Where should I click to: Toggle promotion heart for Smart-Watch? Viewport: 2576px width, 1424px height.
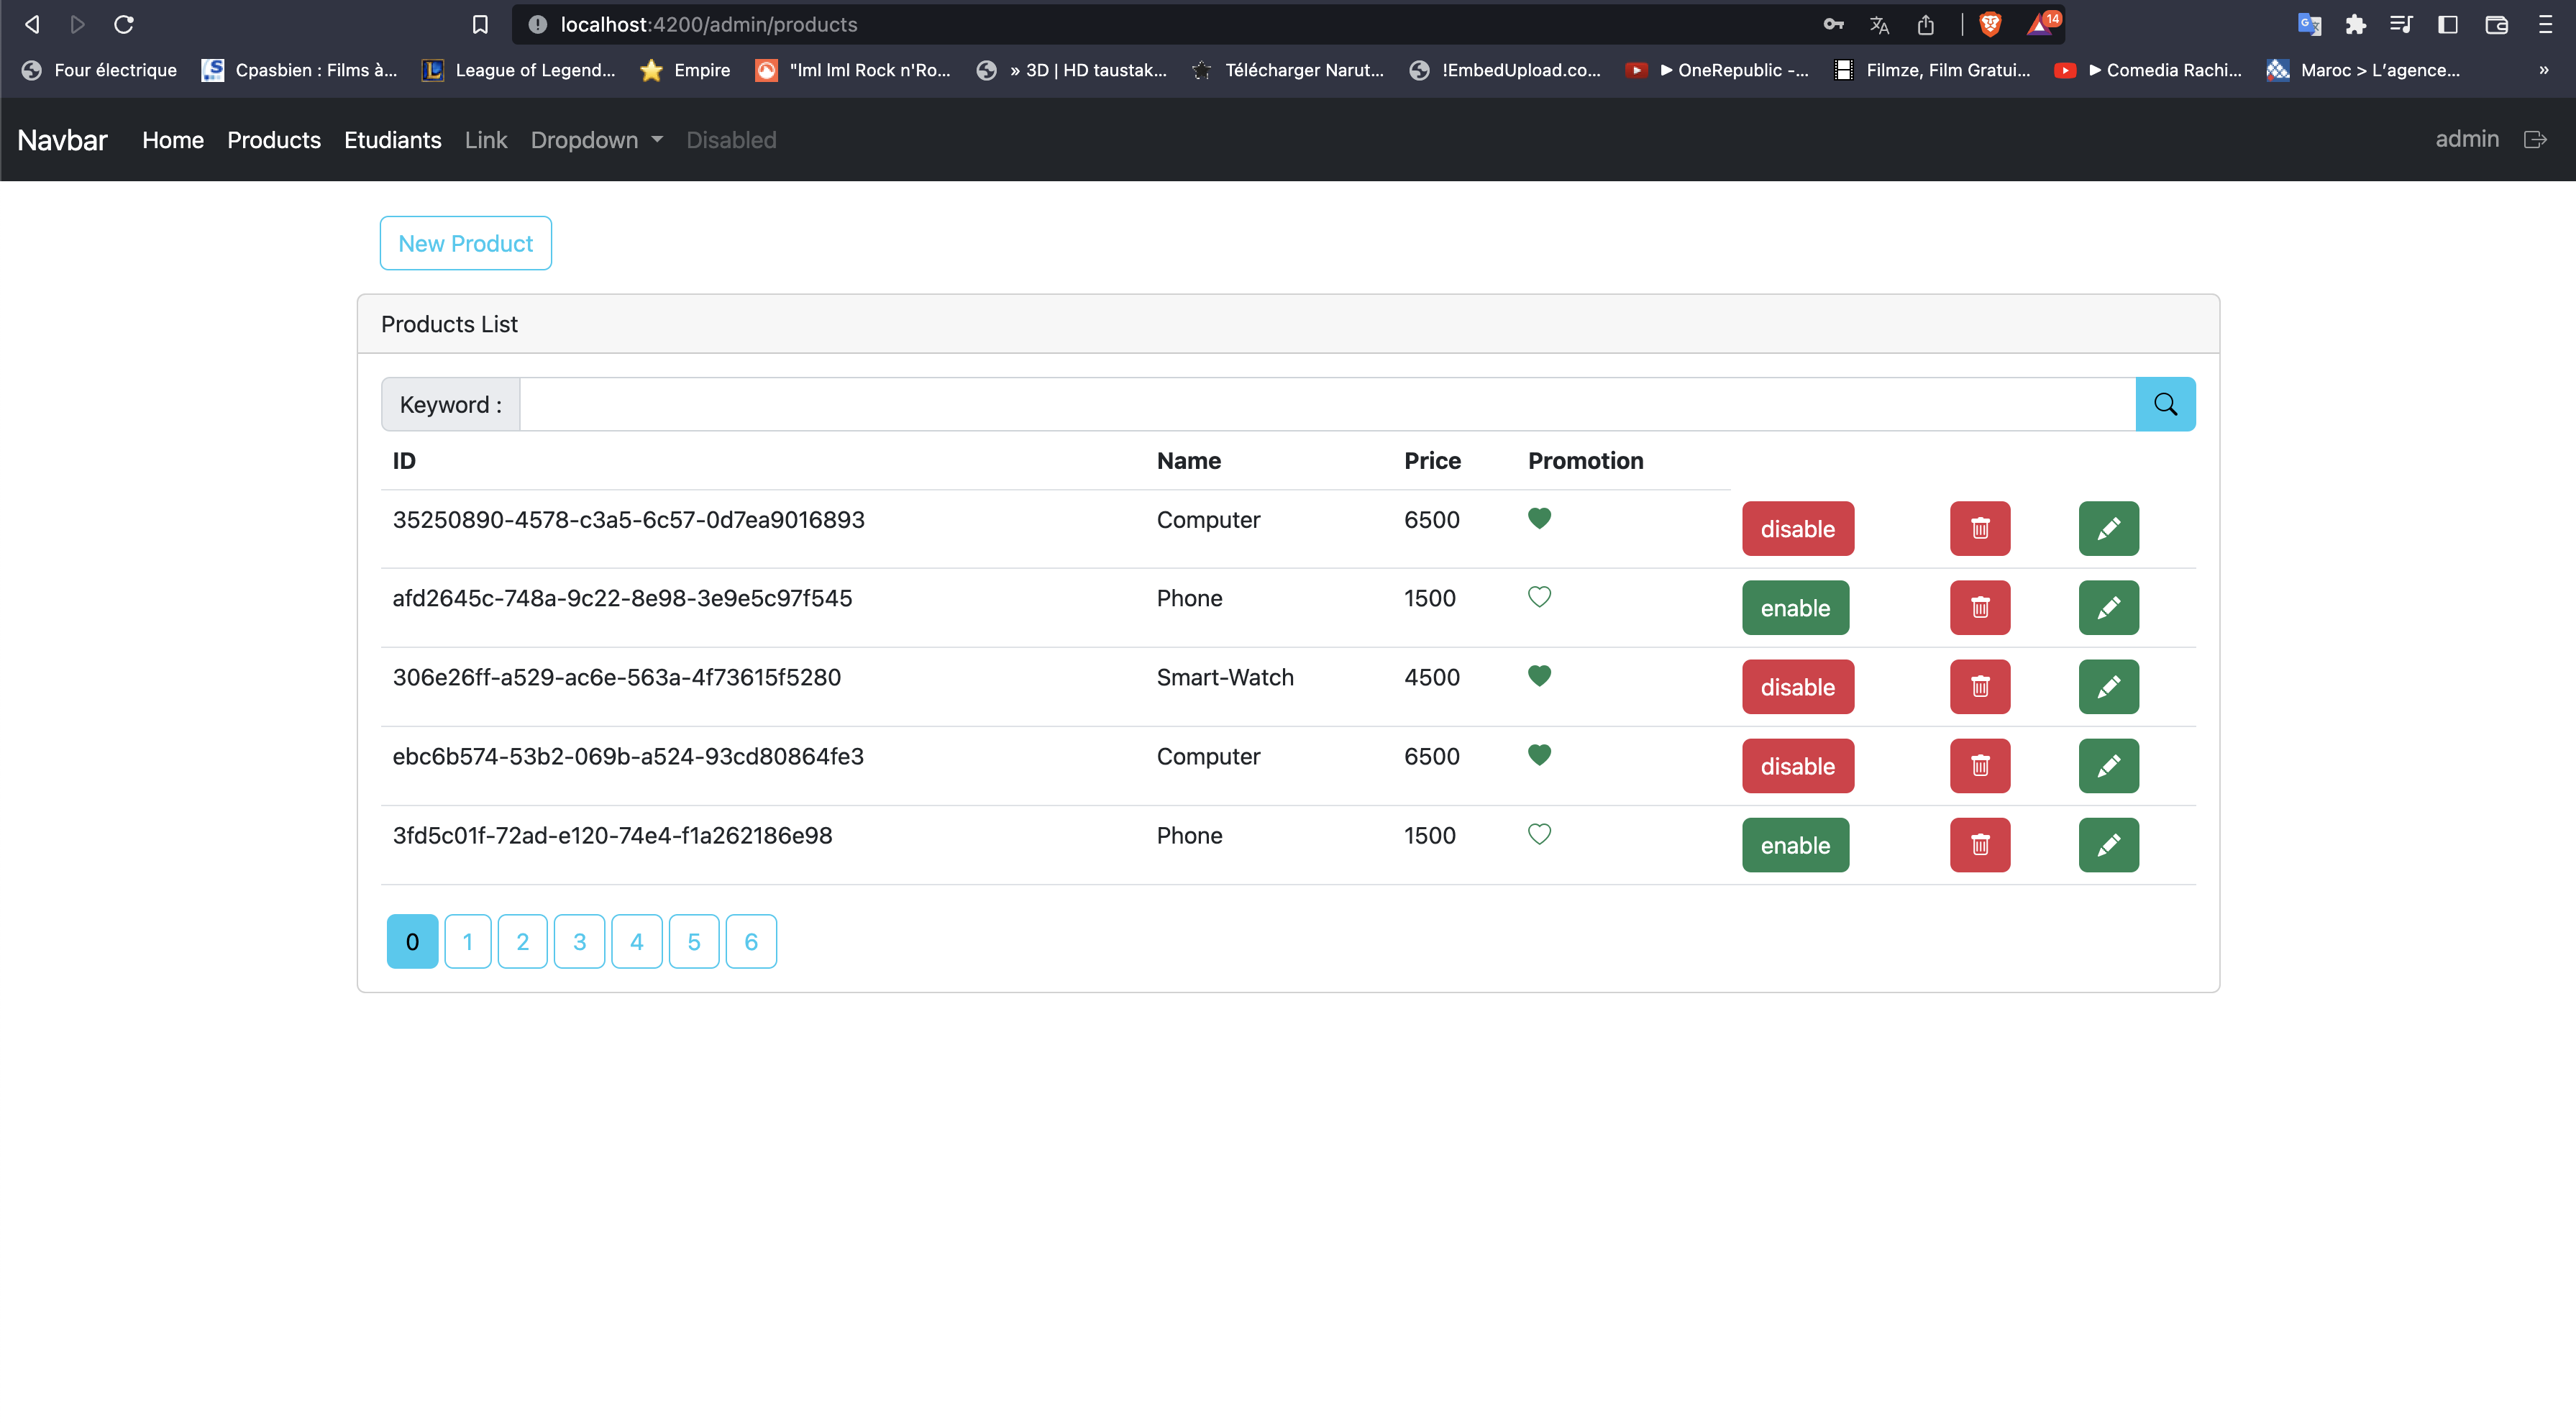1539,675
